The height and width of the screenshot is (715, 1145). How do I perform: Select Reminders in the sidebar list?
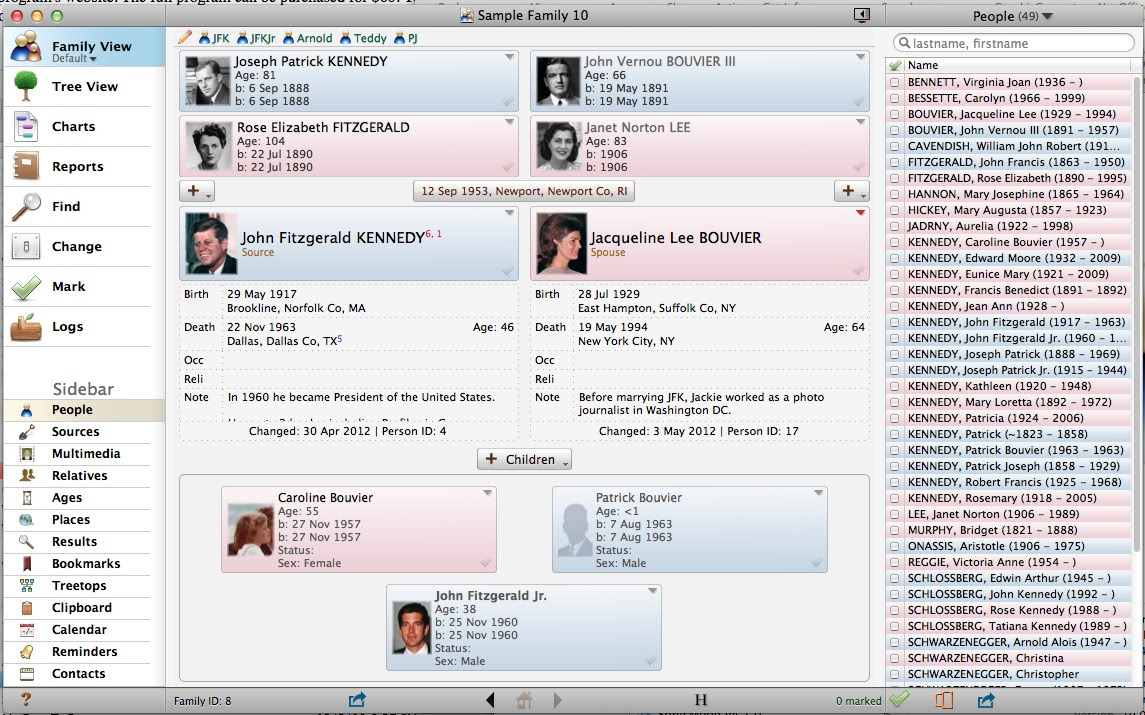[x=84, y=651]
